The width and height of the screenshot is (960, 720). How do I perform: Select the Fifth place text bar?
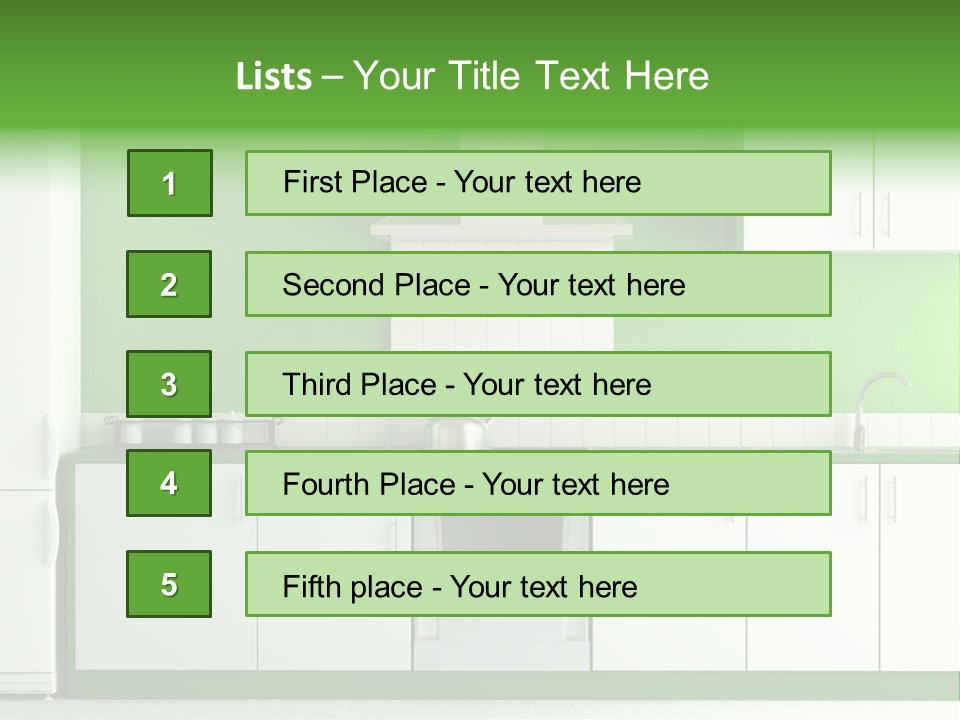coord(538,584)
